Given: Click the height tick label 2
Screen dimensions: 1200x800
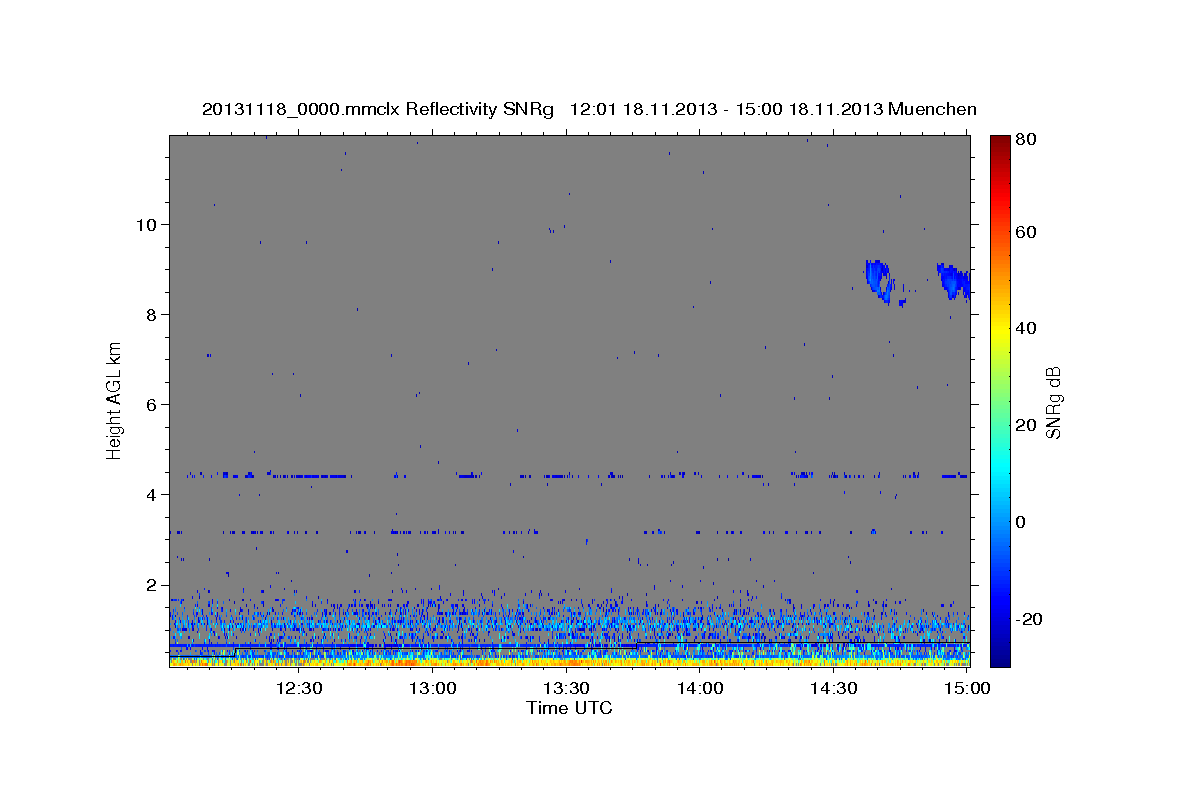Looking at the screenshot, I should 150,585.
